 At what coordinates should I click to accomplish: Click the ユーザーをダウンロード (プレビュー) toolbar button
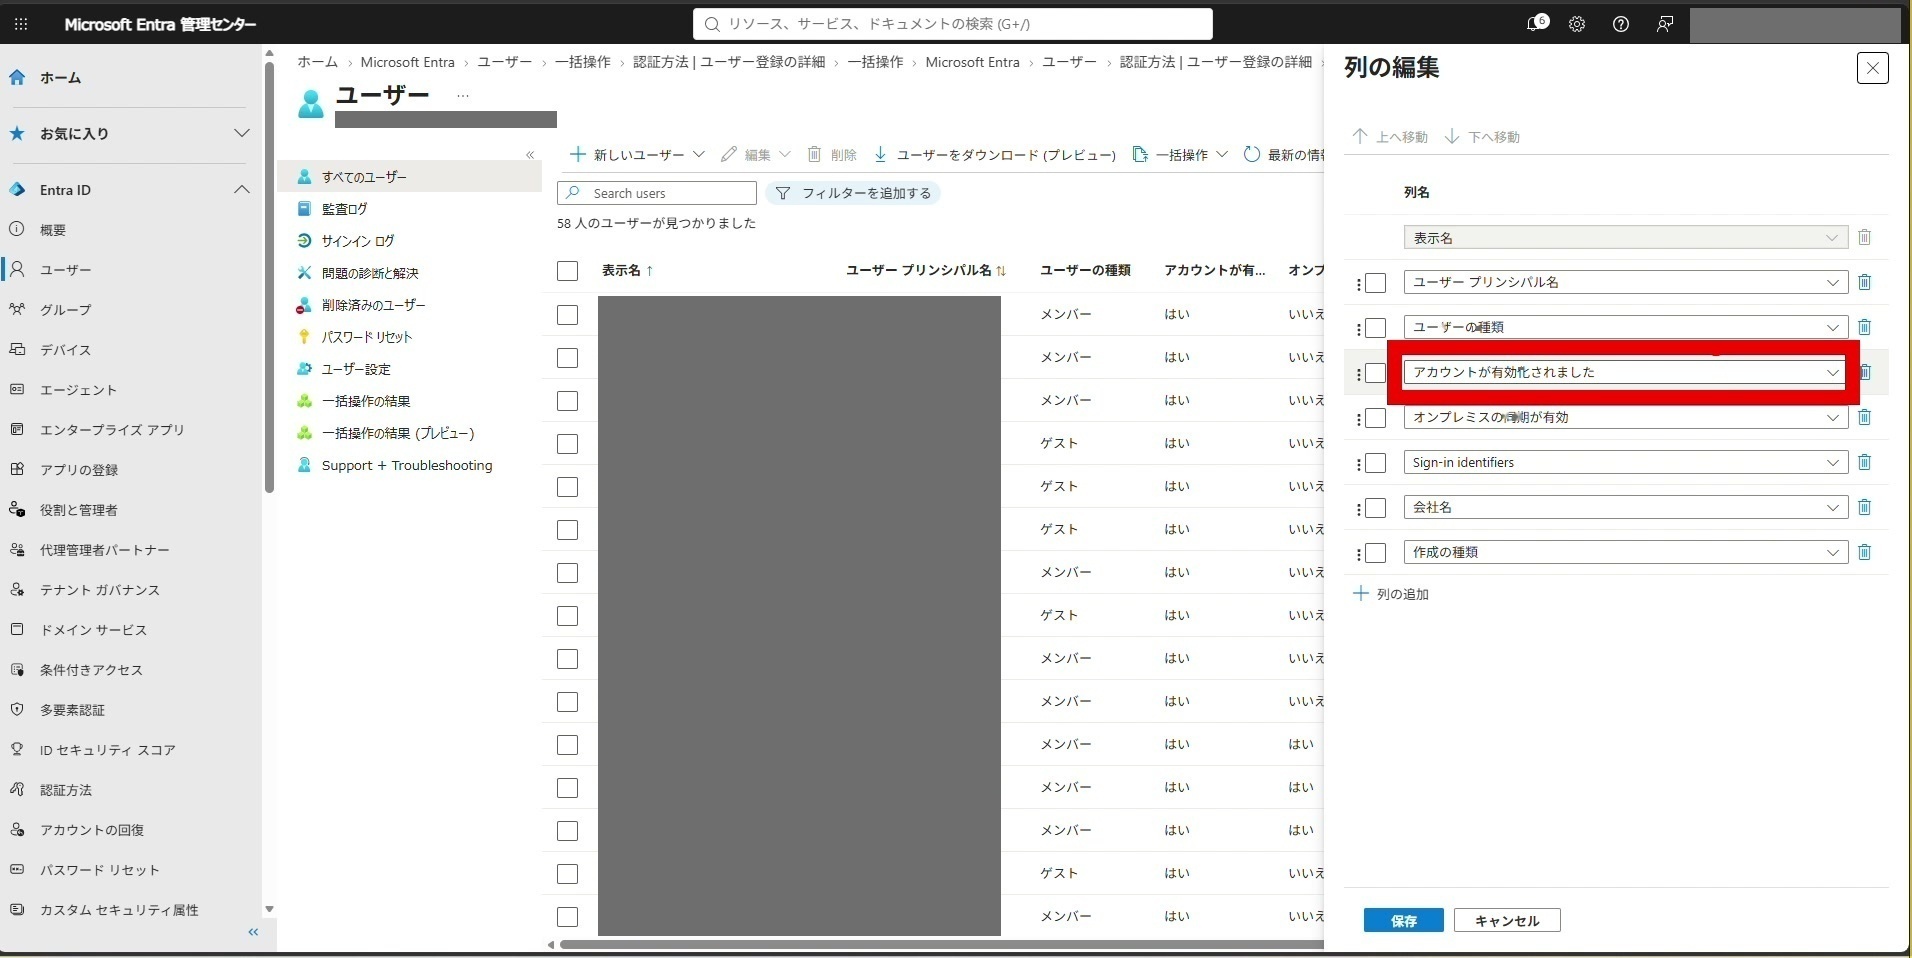[x=994, y=155]
